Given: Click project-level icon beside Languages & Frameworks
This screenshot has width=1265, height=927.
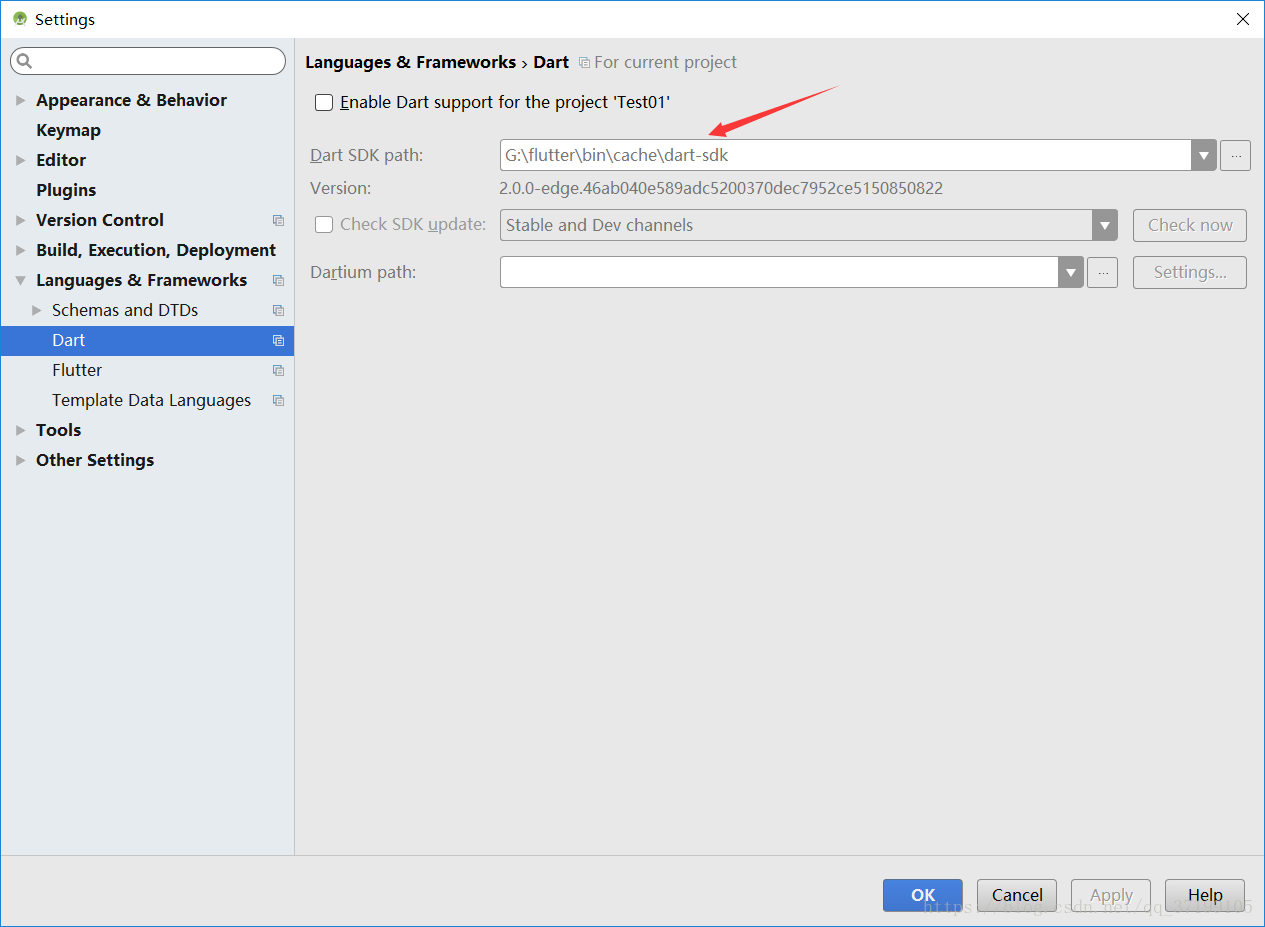Looking at the screenshot, I should pos(278,280).
